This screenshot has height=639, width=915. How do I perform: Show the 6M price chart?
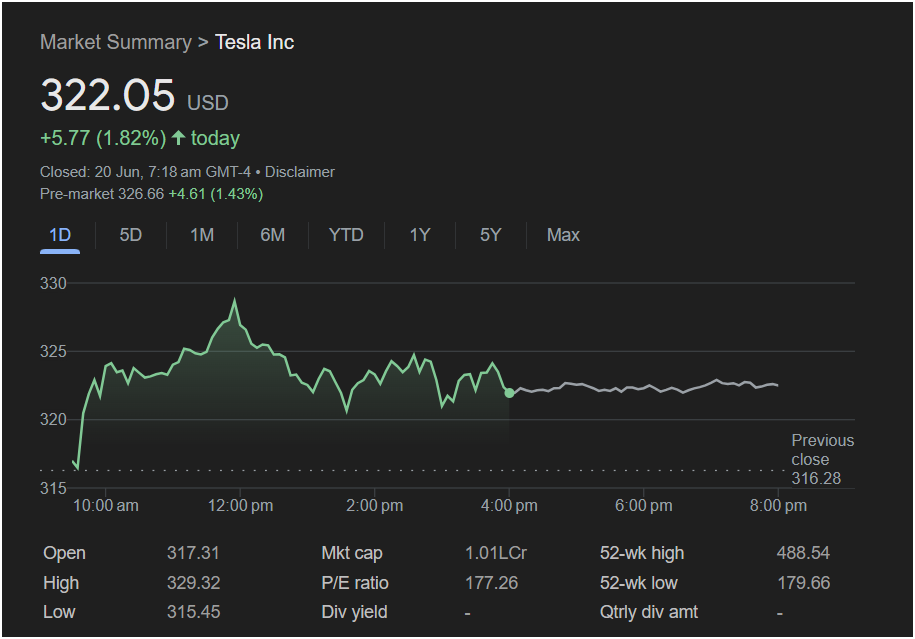(272, 235)
